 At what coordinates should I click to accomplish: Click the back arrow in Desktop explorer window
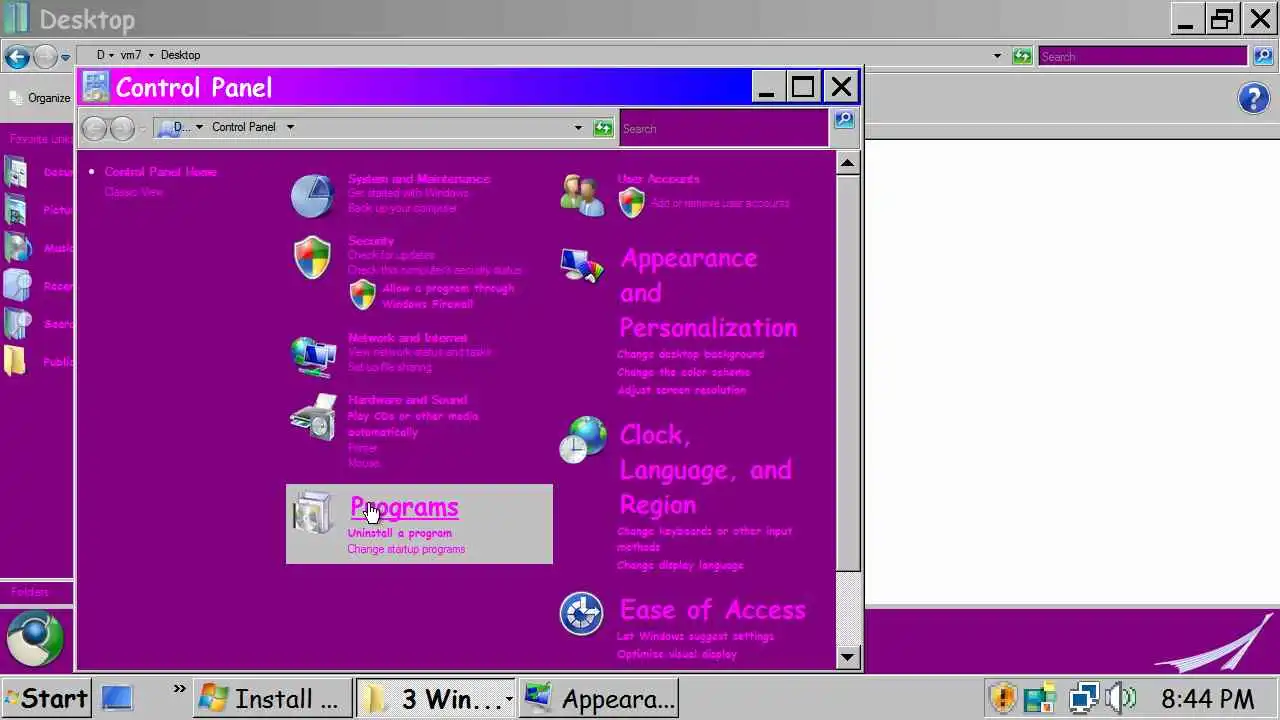[x=16, y=56]
